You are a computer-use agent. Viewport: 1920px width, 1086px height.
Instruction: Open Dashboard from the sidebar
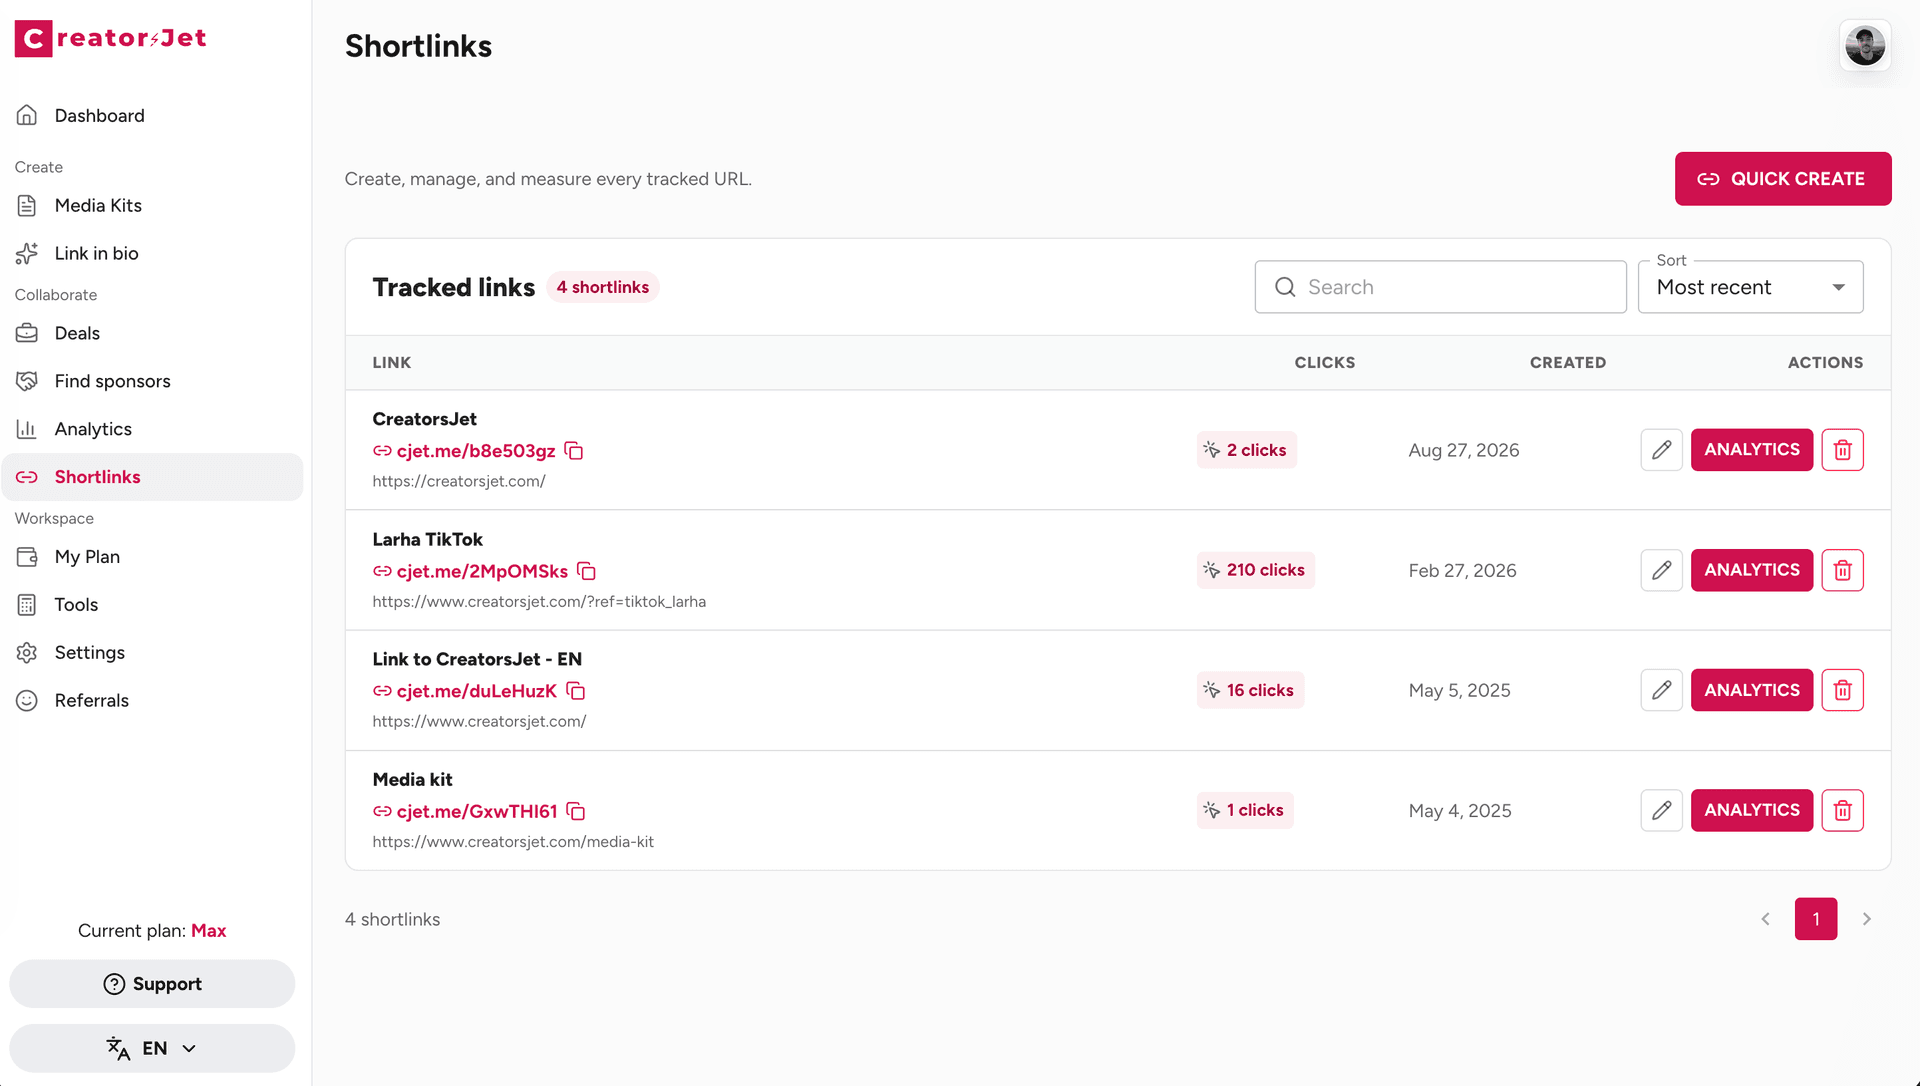[152, 115]
